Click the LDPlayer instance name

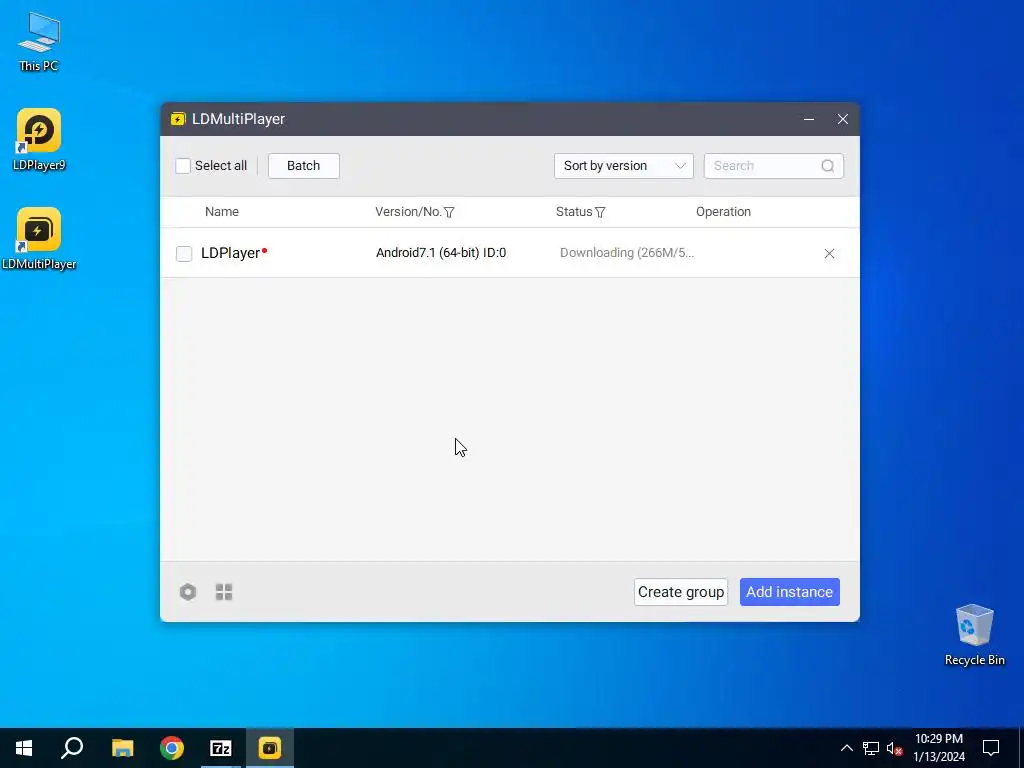231,253
